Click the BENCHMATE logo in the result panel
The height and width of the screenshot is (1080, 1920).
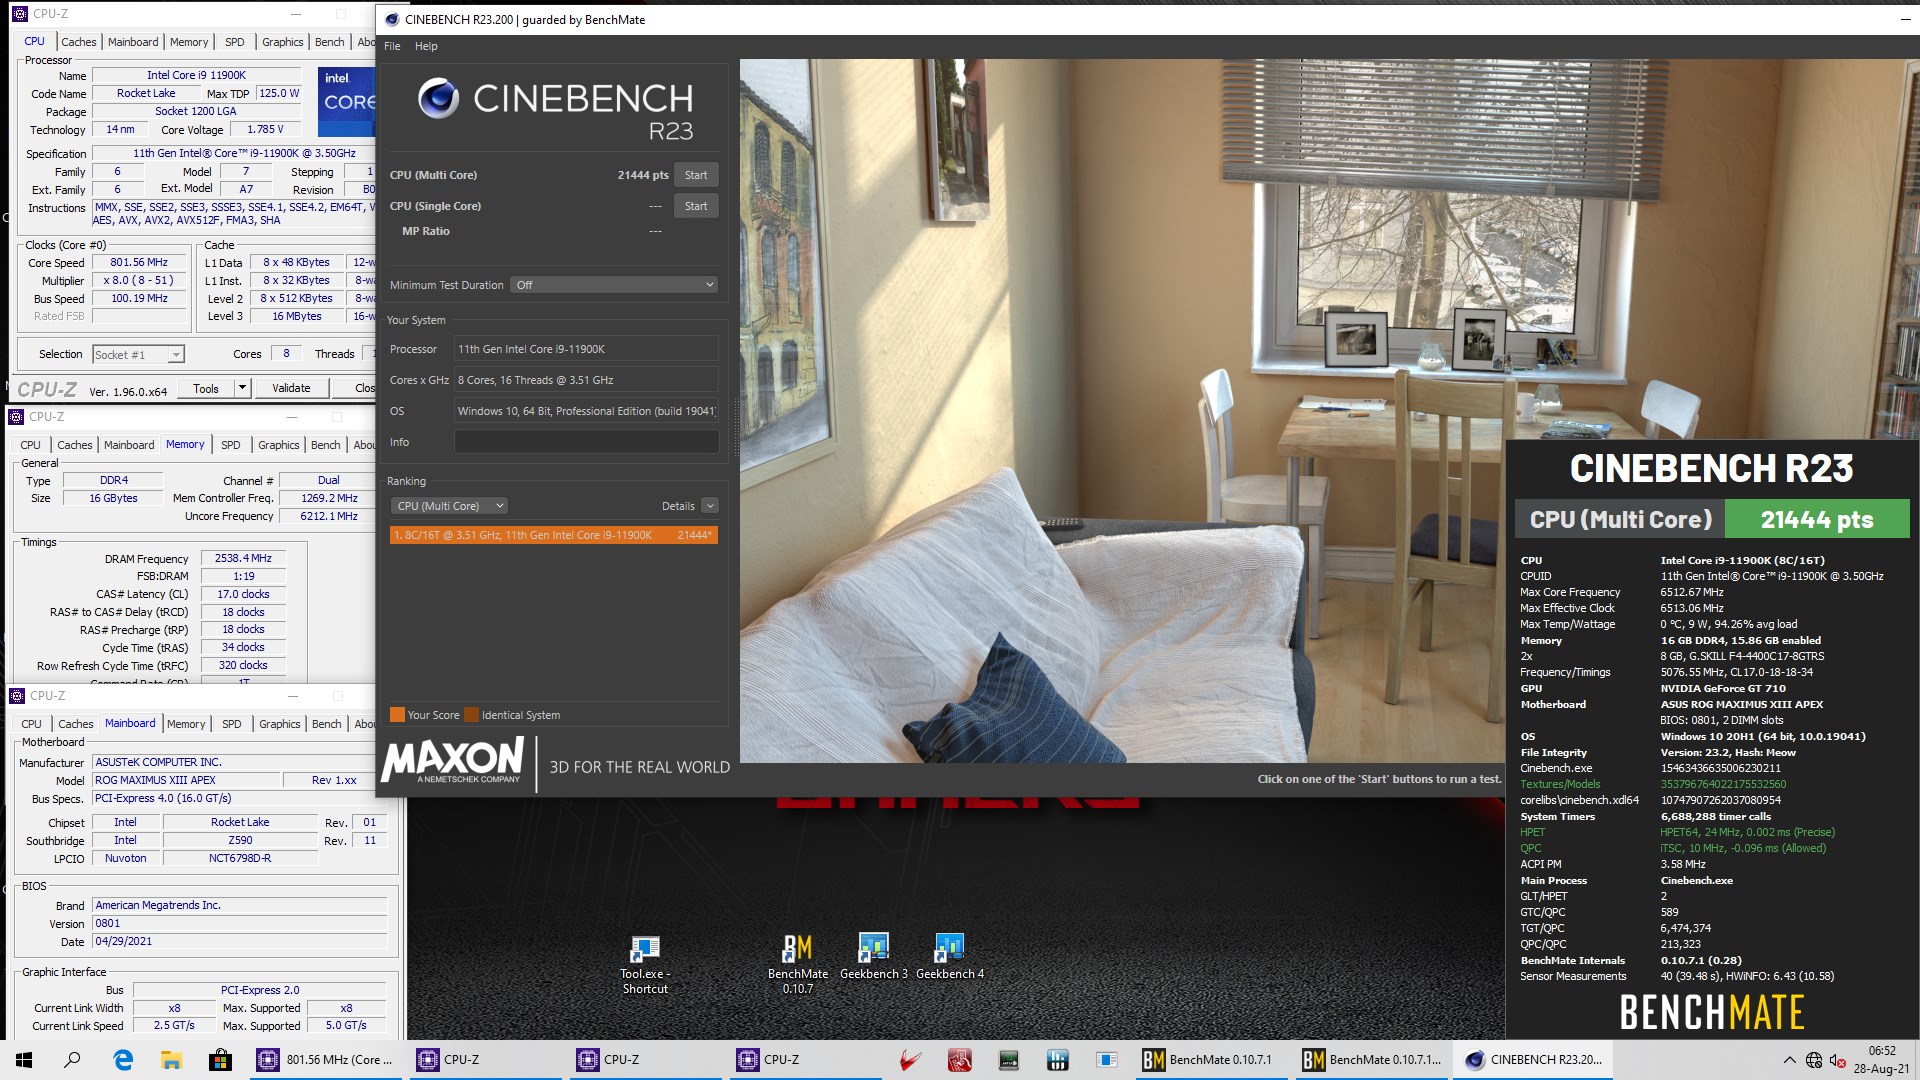click(1711, 1012)
